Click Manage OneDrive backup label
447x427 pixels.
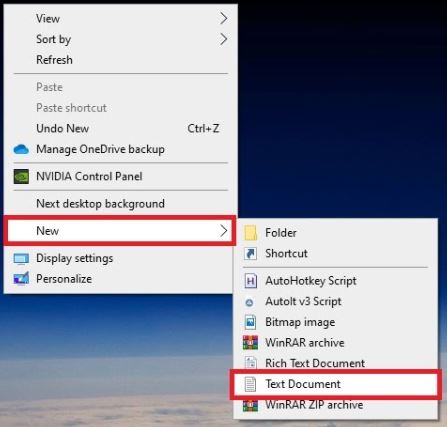pyautogui.click(x=100, y=149)
